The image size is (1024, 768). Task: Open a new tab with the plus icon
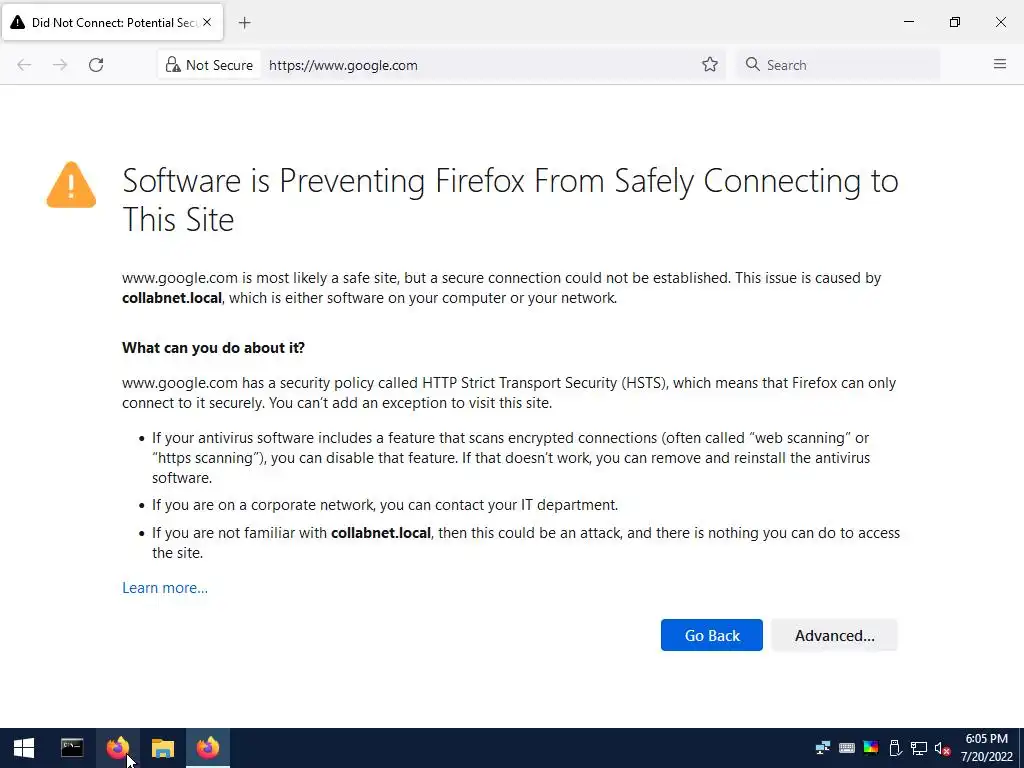pyautogui.click(x=245, y=22)
